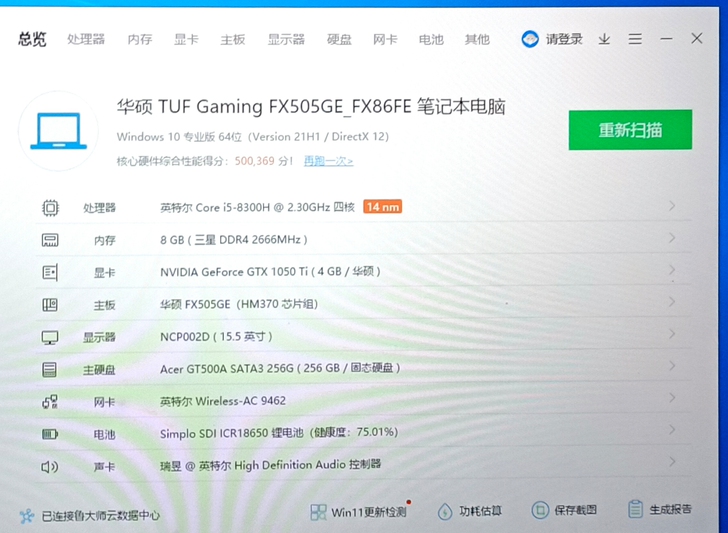
Task: Click the 生成报告 label
Action: 670,509
